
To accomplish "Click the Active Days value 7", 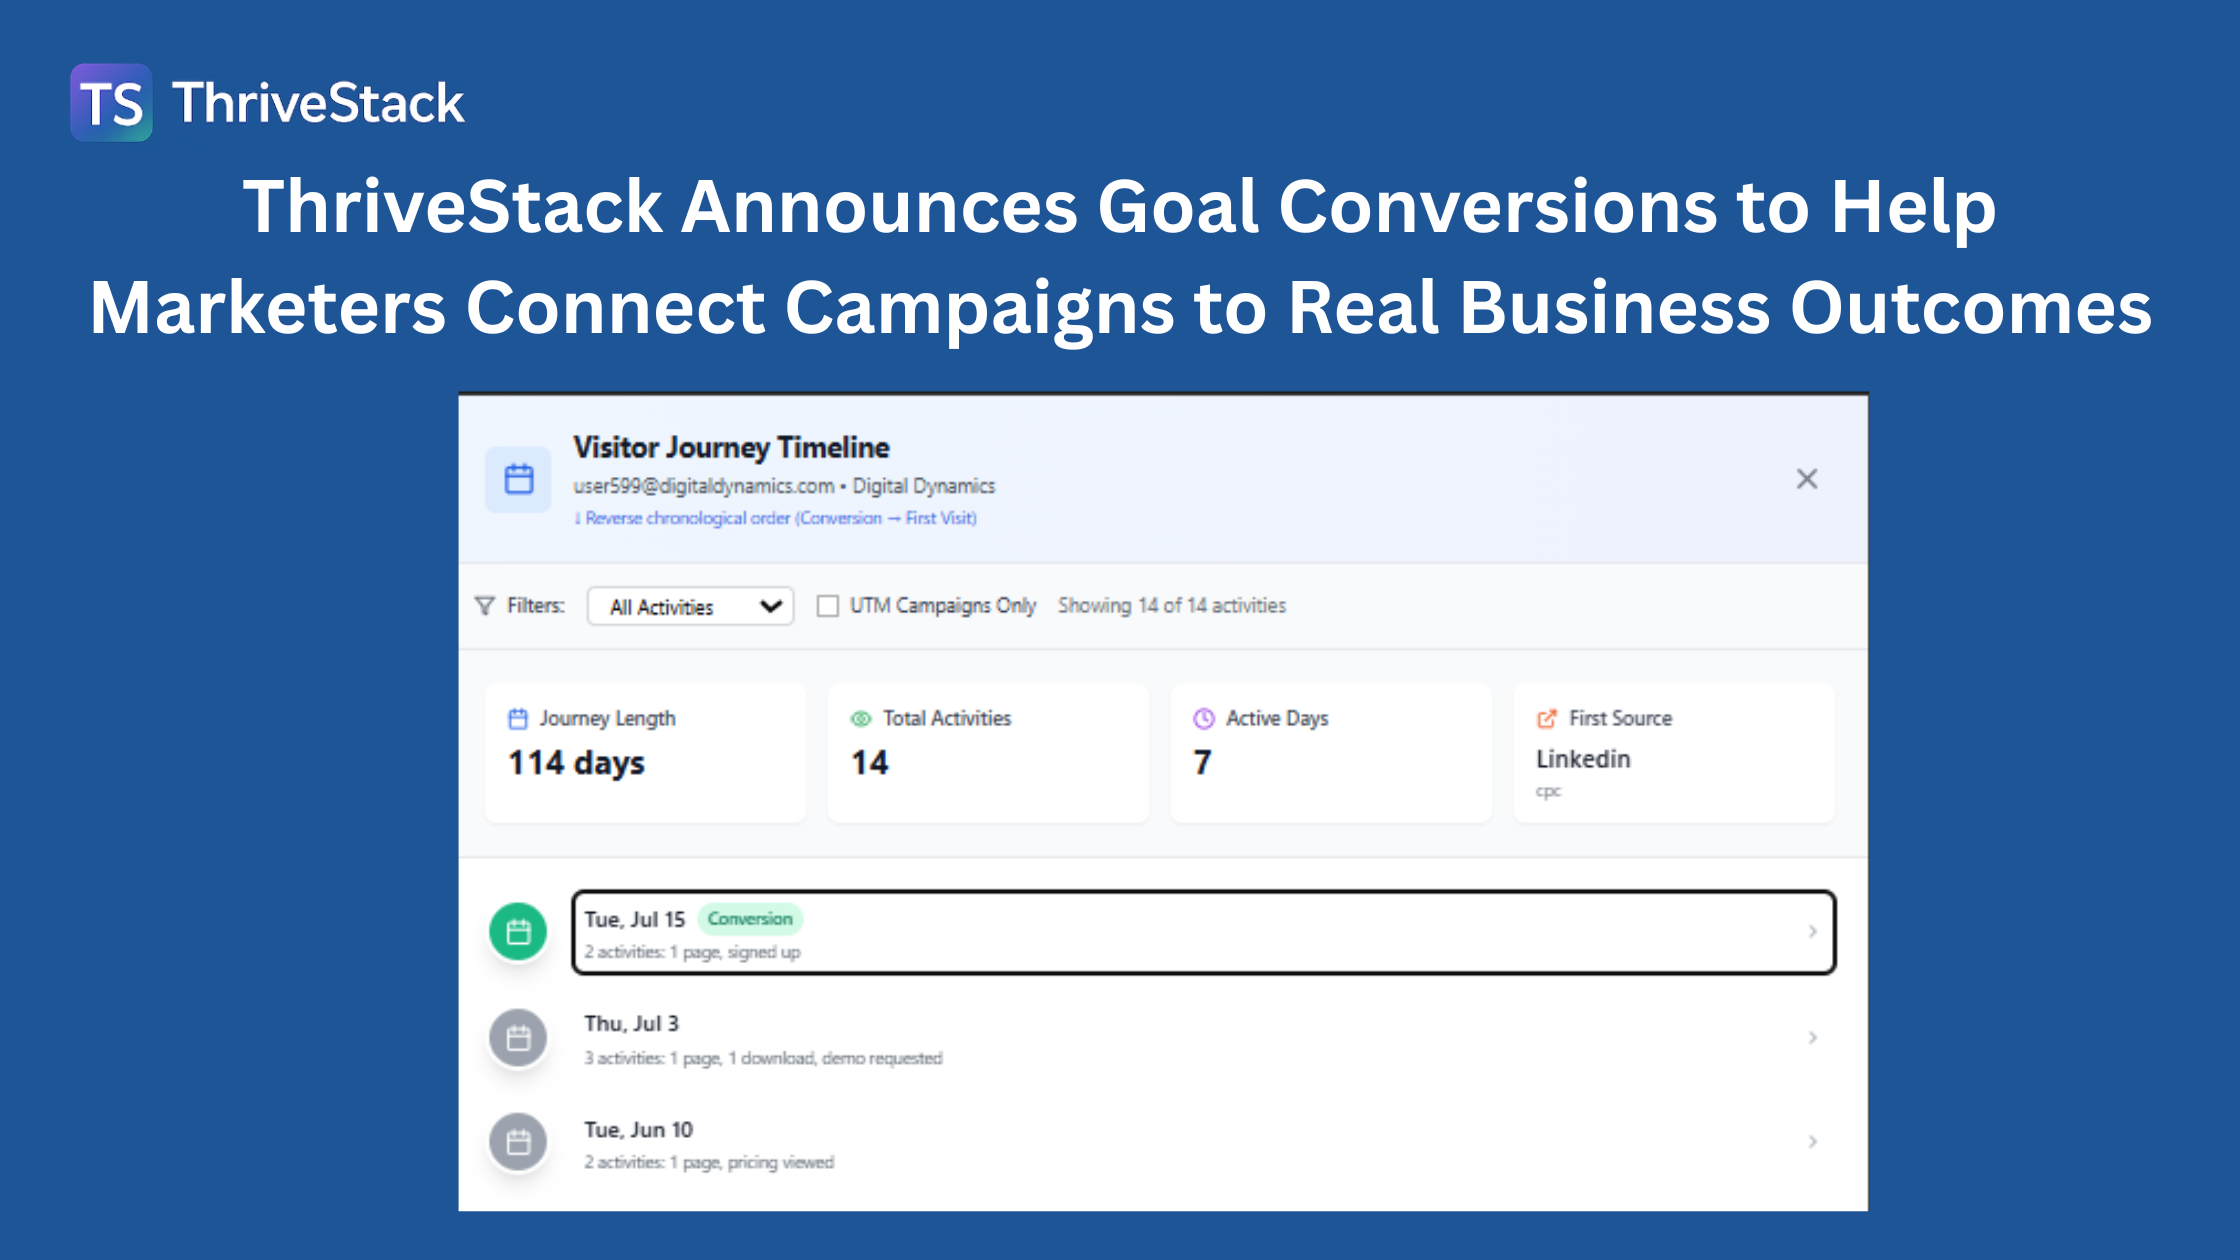I will (1203, 763).
